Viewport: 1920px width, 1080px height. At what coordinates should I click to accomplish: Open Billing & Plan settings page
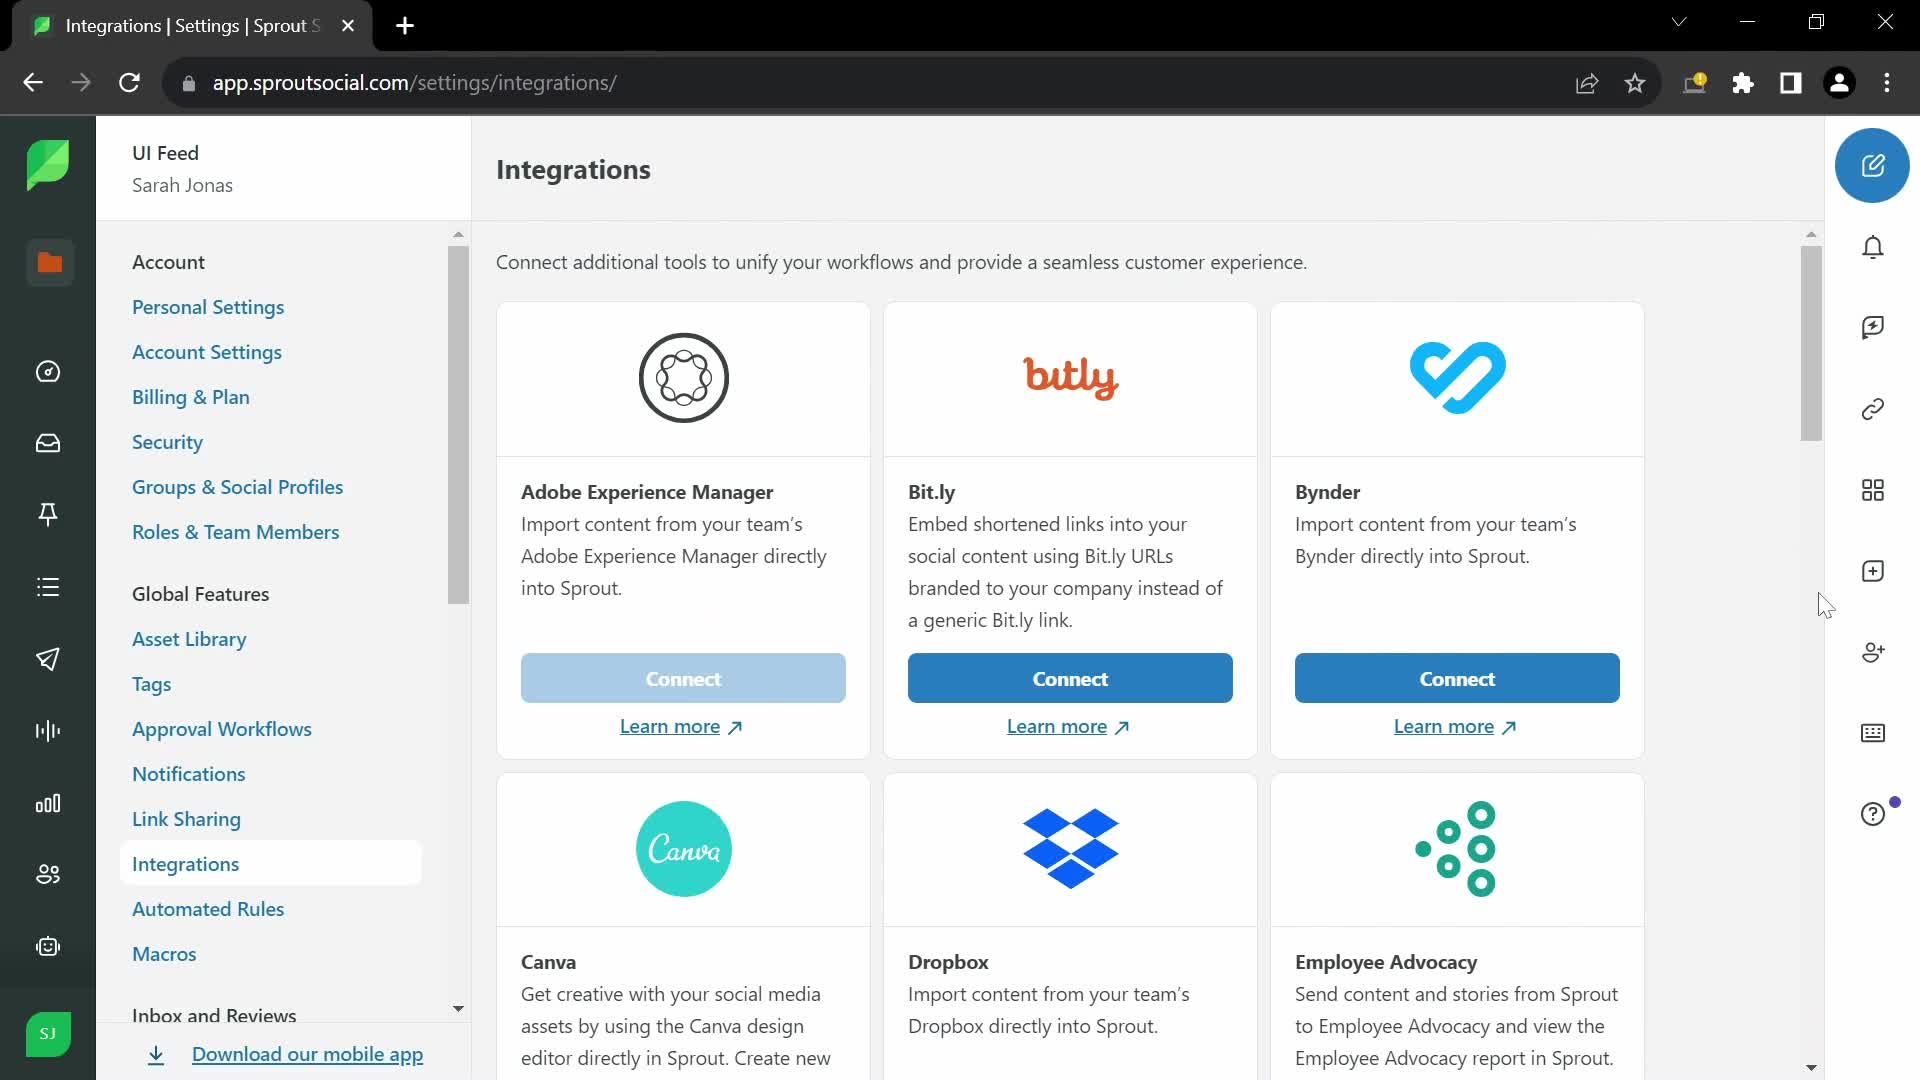(x=191, y=397)
